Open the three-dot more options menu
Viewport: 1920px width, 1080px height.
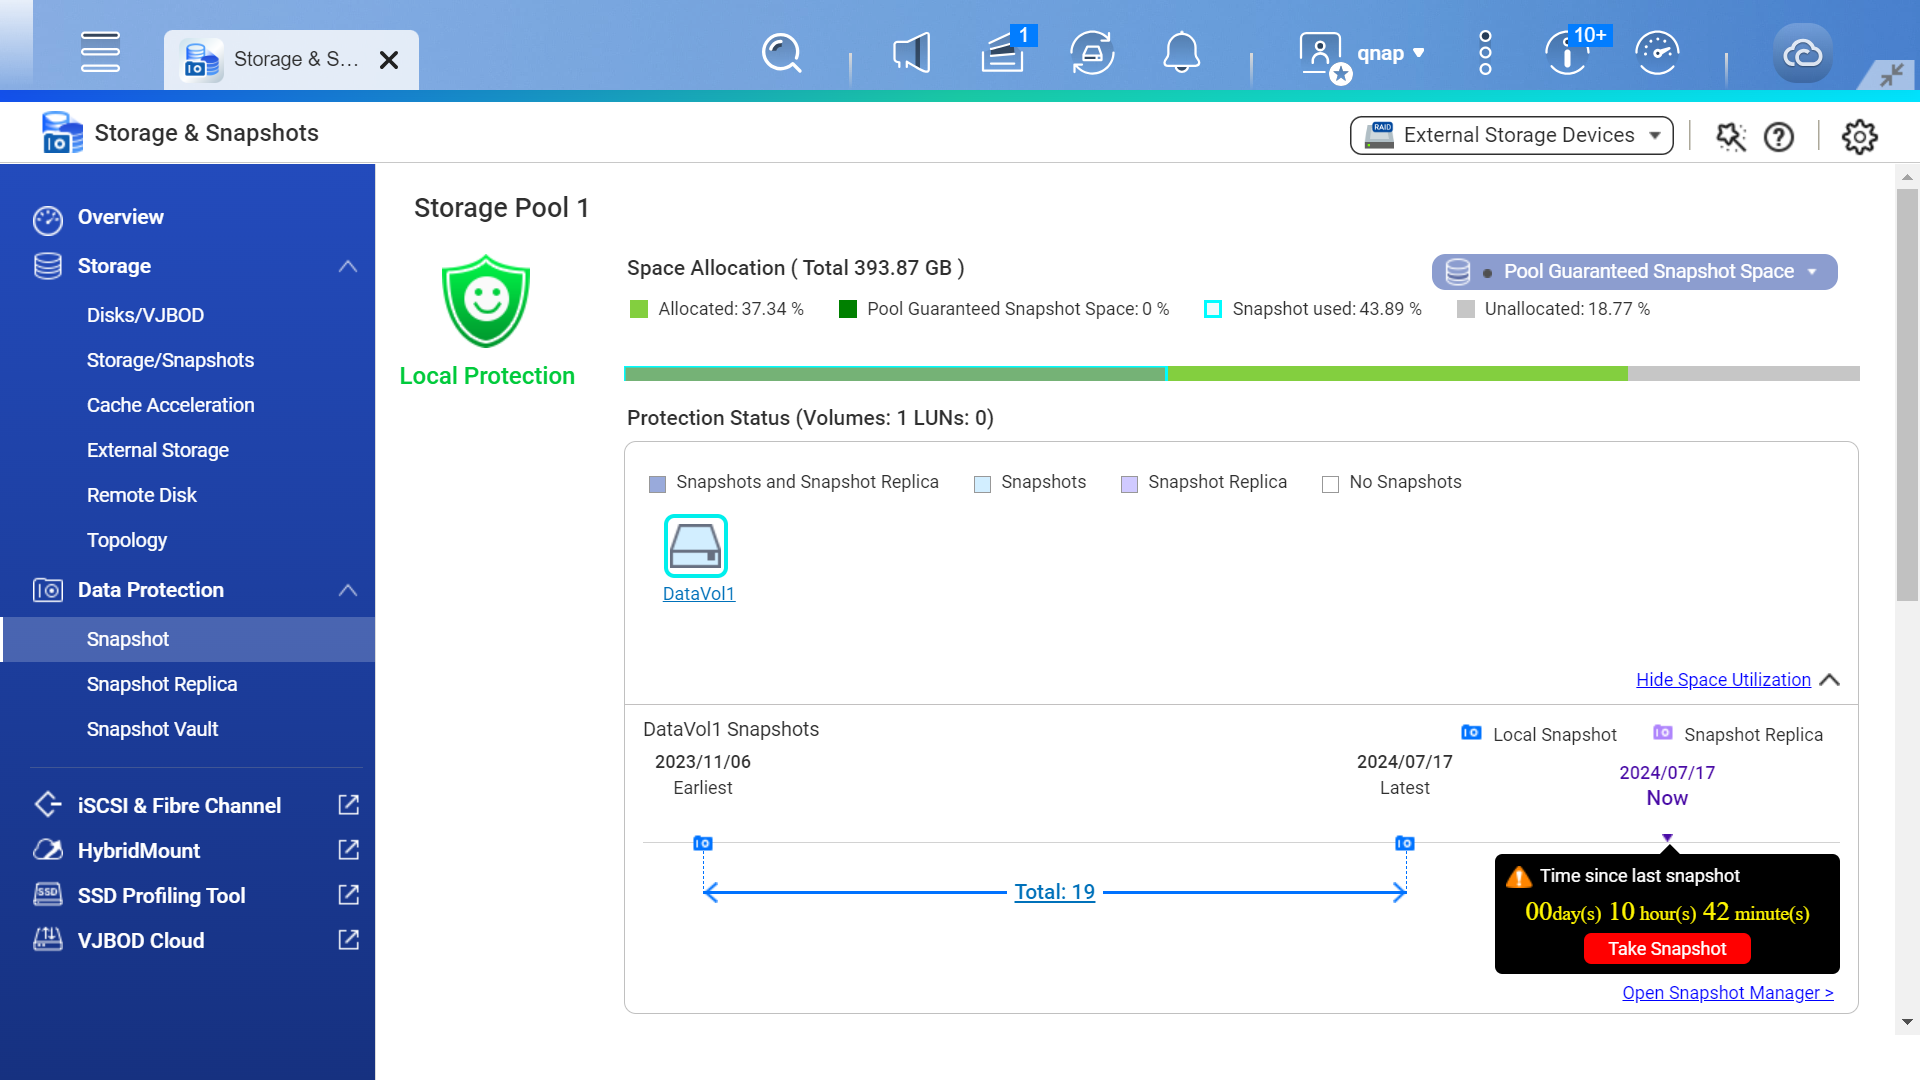click(x=1485, y=53)
